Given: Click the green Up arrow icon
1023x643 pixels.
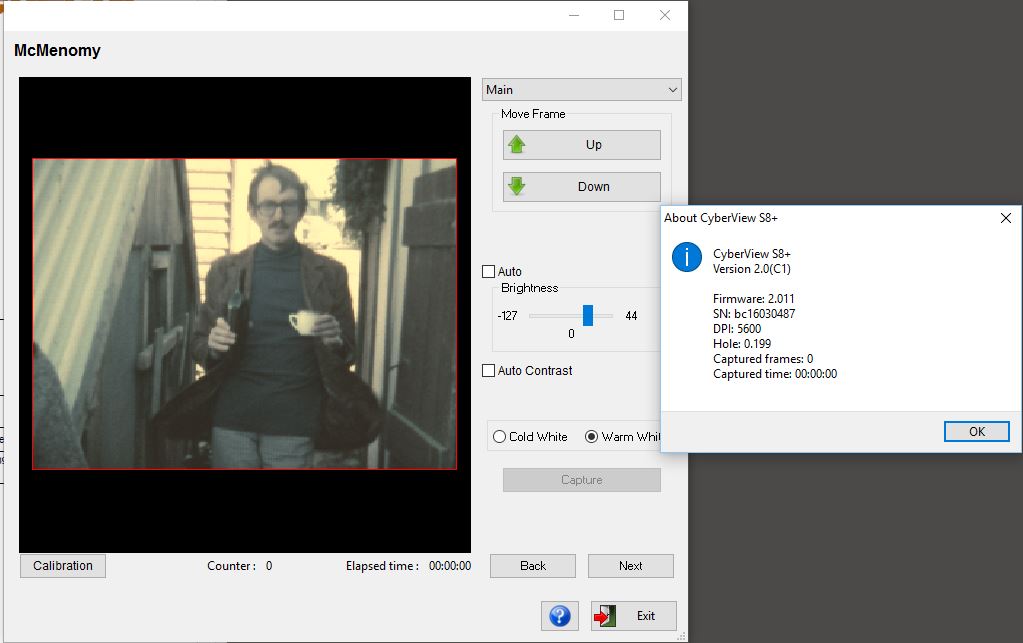Looking at the screenshot, I should tap(517, 145).
